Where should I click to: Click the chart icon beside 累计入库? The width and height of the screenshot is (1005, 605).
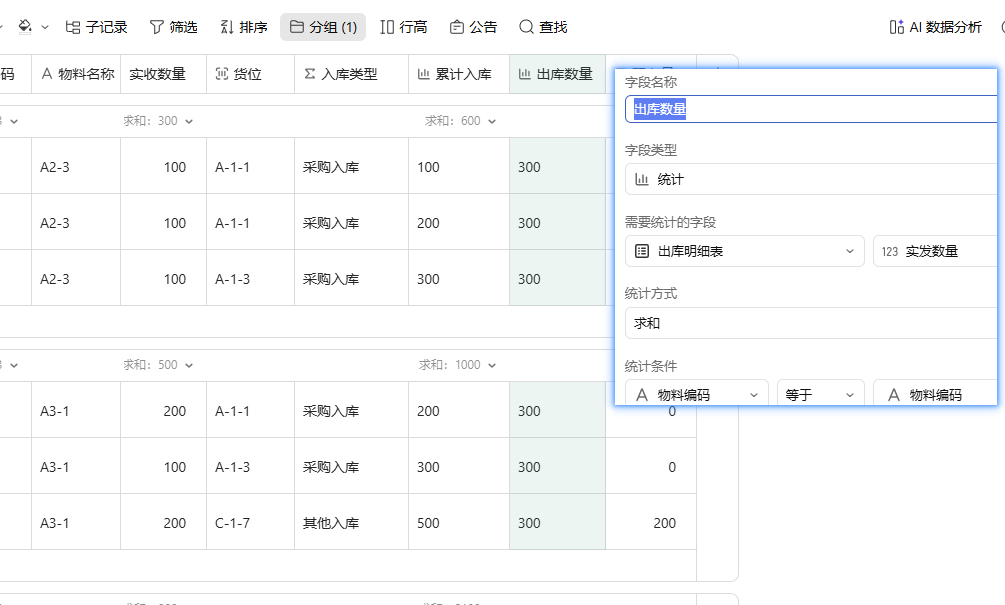tap(424, 74)
